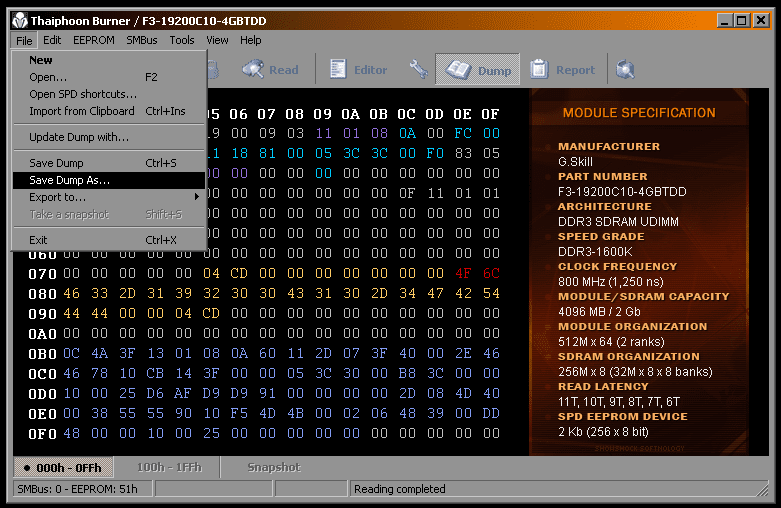Click the 11T, 10T, 9T read latency value
This screenshot has height=508, width=781.
[619, 401]
